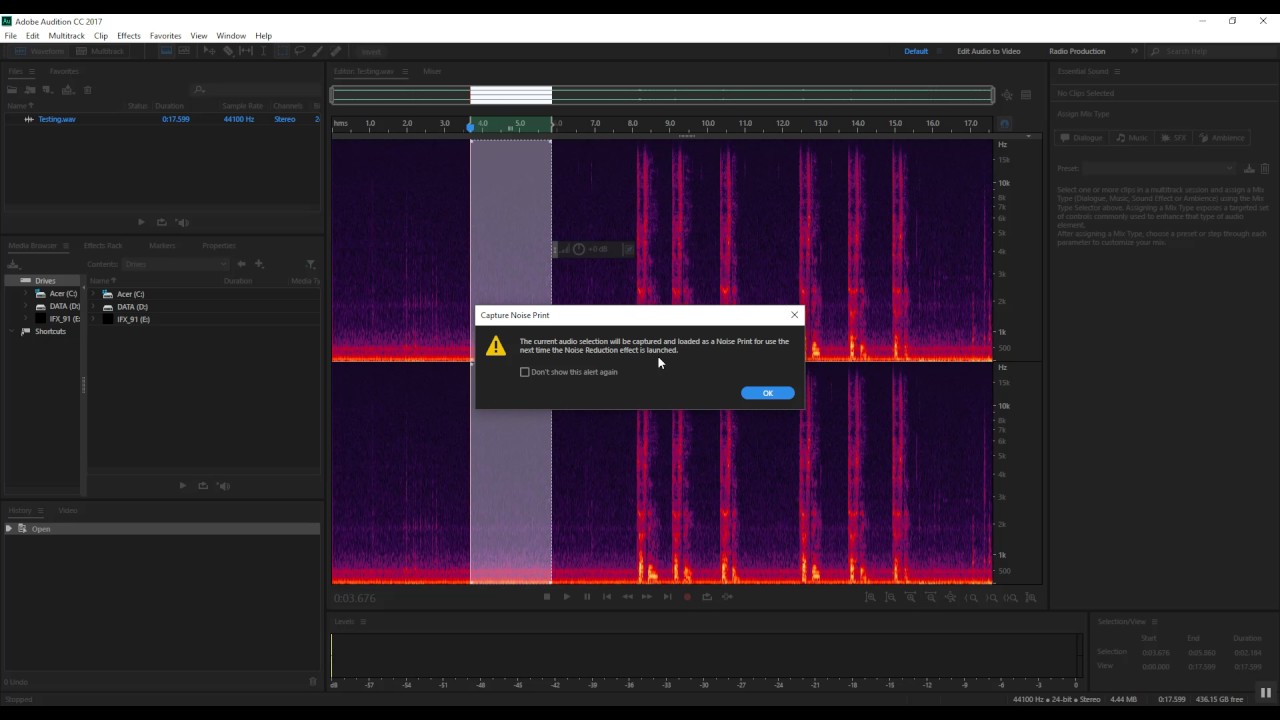Viewport: 1280px width, 720px height.
Task: Expand Acer (C:) row in the contents list
Action: tap(93, 294)
